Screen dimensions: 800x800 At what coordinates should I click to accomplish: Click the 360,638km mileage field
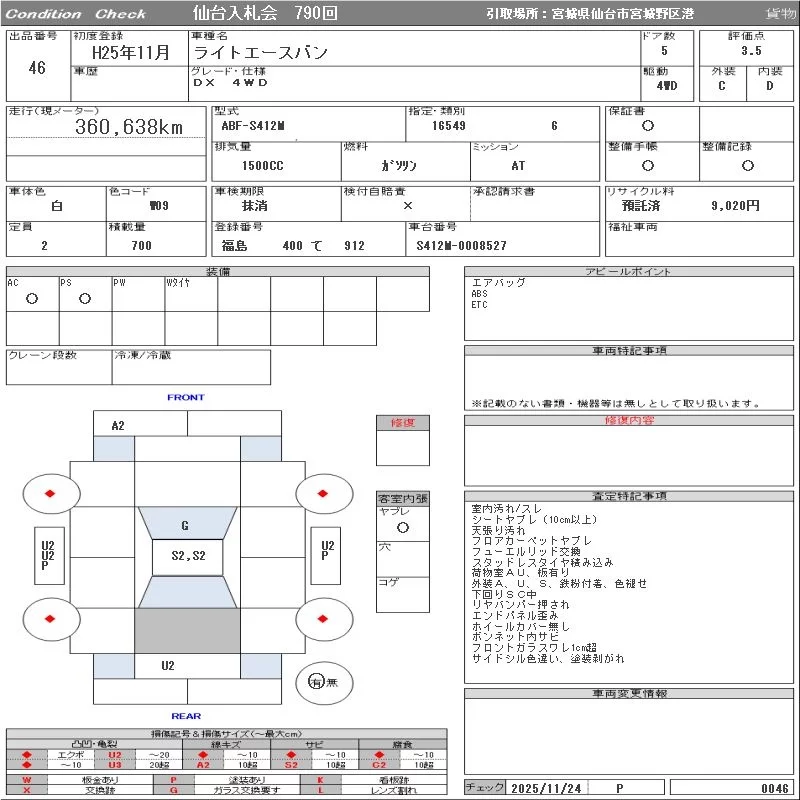tap(128, 128)
